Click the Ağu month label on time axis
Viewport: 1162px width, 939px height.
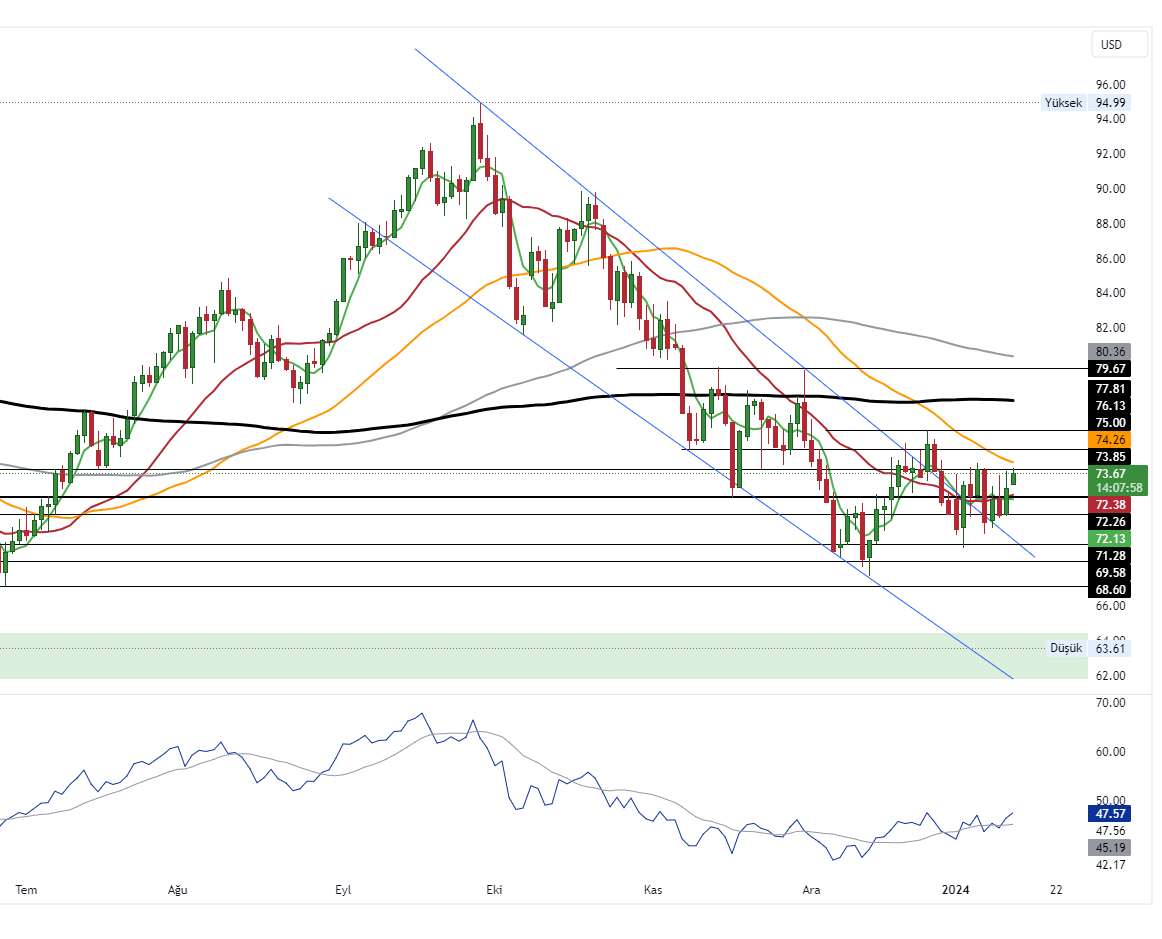[177, 889]
